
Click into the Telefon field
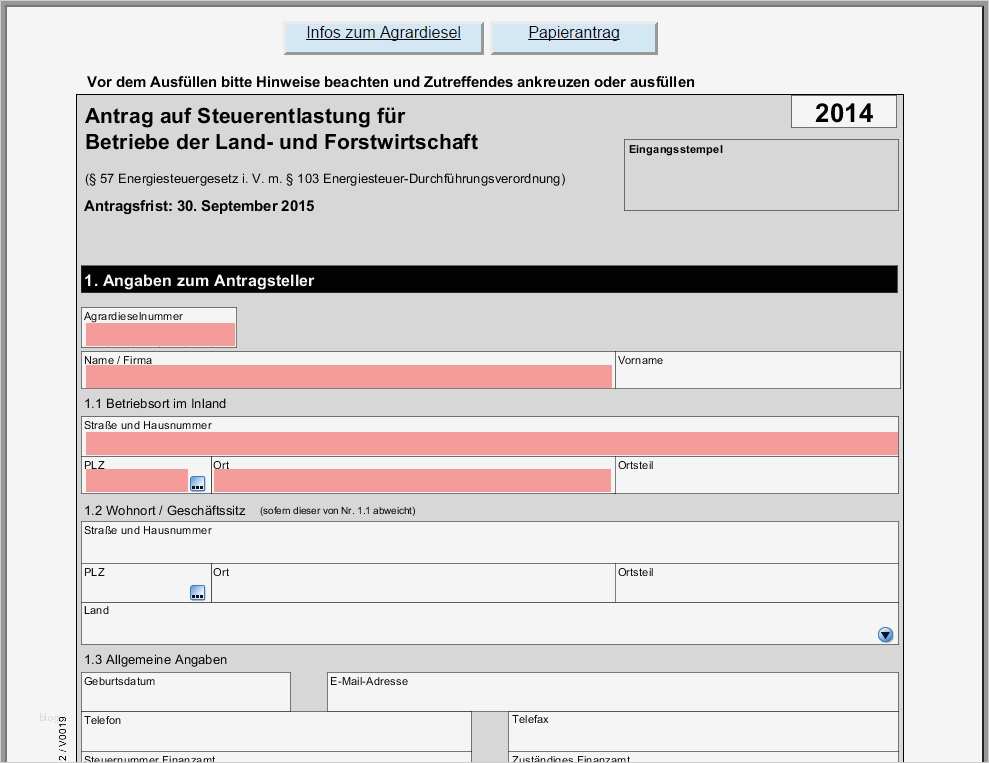[x=275, y=737]
